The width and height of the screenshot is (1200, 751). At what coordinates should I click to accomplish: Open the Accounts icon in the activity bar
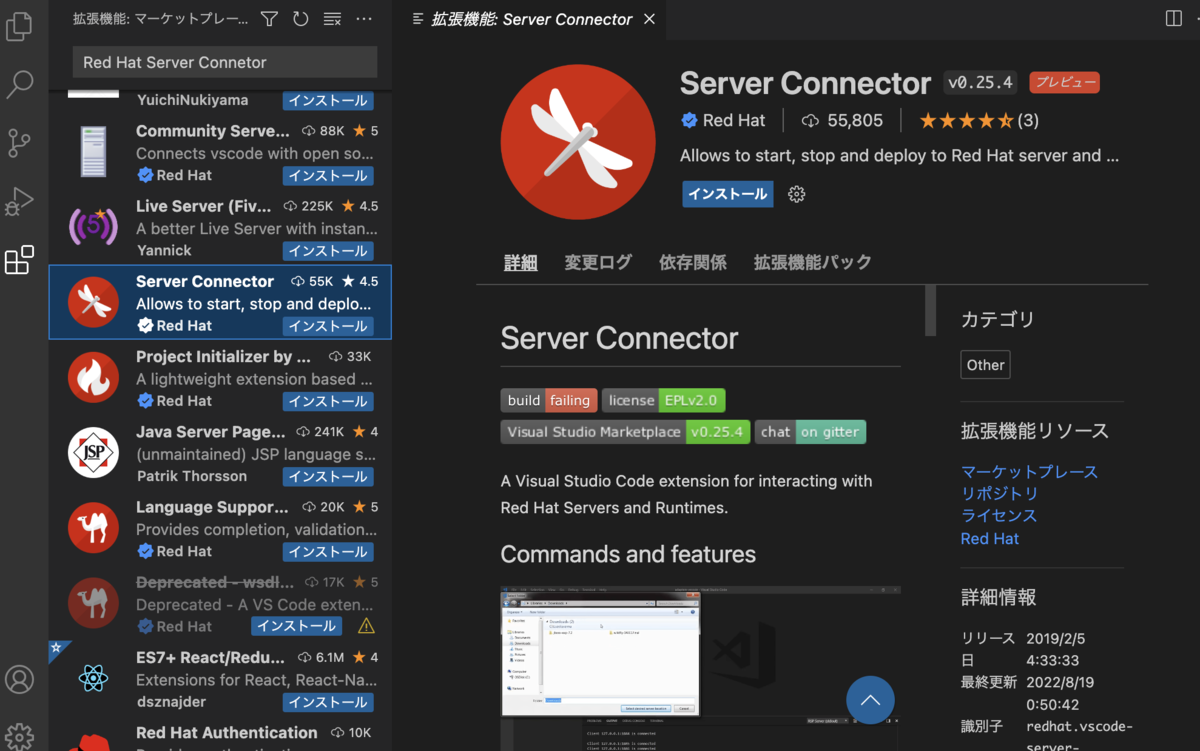point(20,679)
